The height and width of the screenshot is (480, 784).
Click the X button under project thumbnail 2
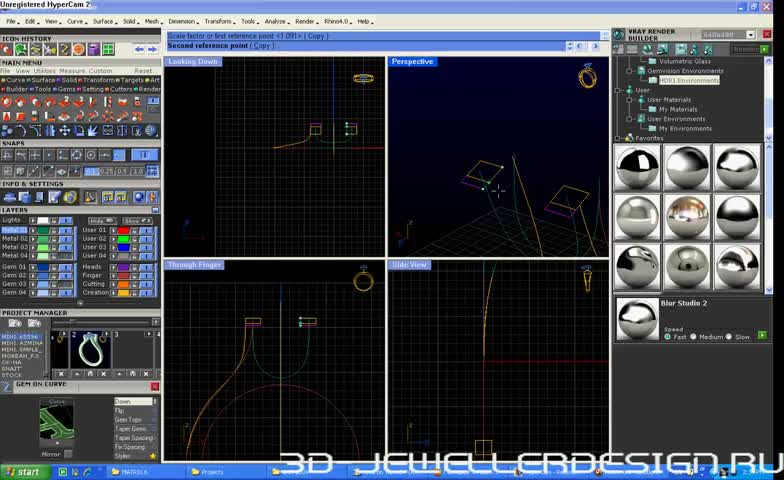coord(104,374)
